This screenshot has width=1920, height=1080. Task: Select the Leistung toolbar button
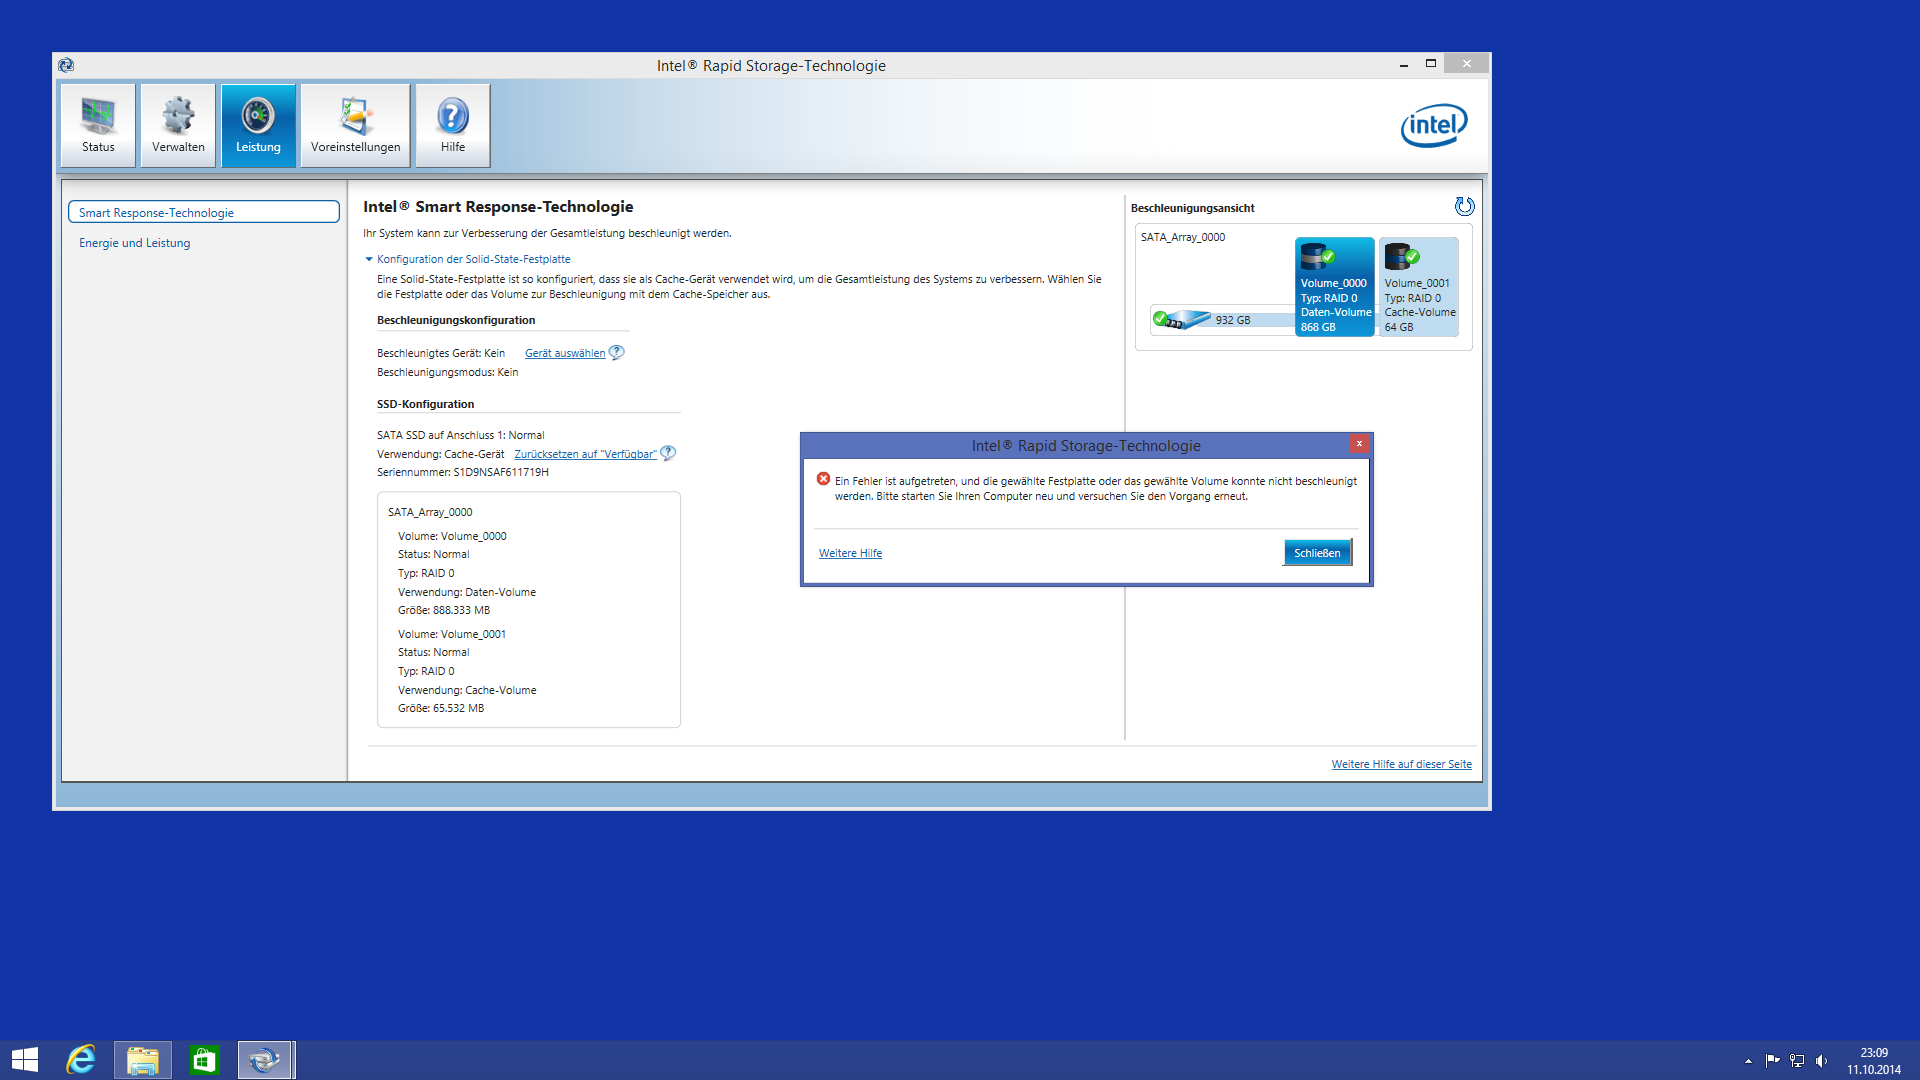258,125
